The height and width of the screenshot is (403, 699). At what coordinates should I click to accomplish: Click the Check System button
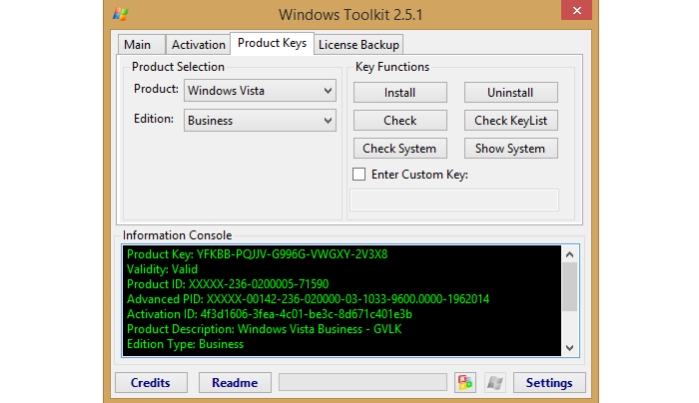pyautogui.click(x=400, y=148)
